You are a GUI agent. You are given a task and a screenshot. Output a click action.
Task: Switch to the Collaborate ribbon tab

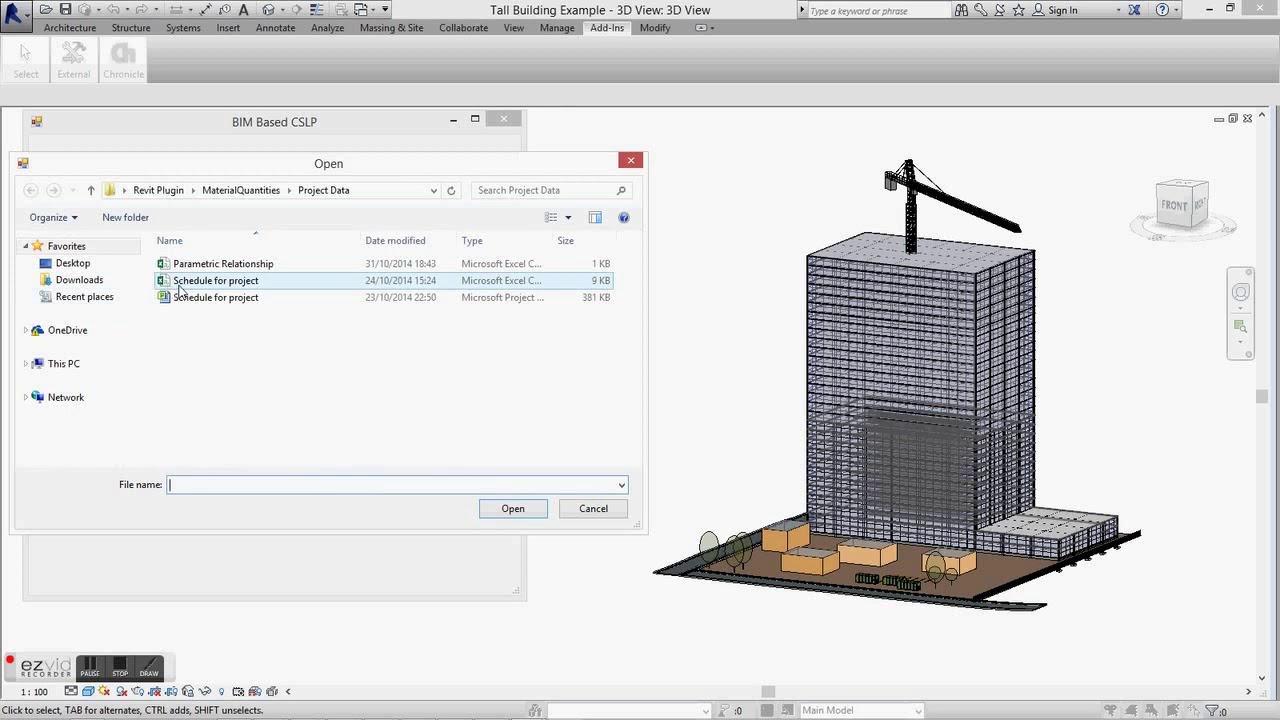click(x=463, y=28)
